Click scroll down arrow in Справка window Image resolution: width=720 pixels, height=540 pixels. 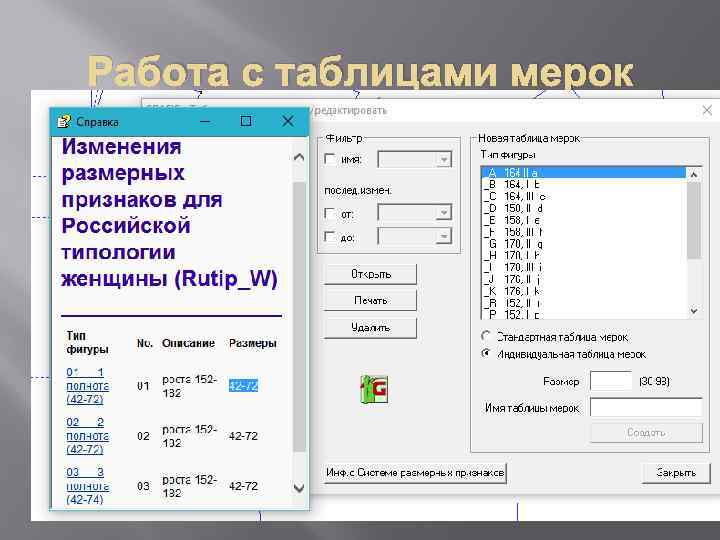point(299,488)
